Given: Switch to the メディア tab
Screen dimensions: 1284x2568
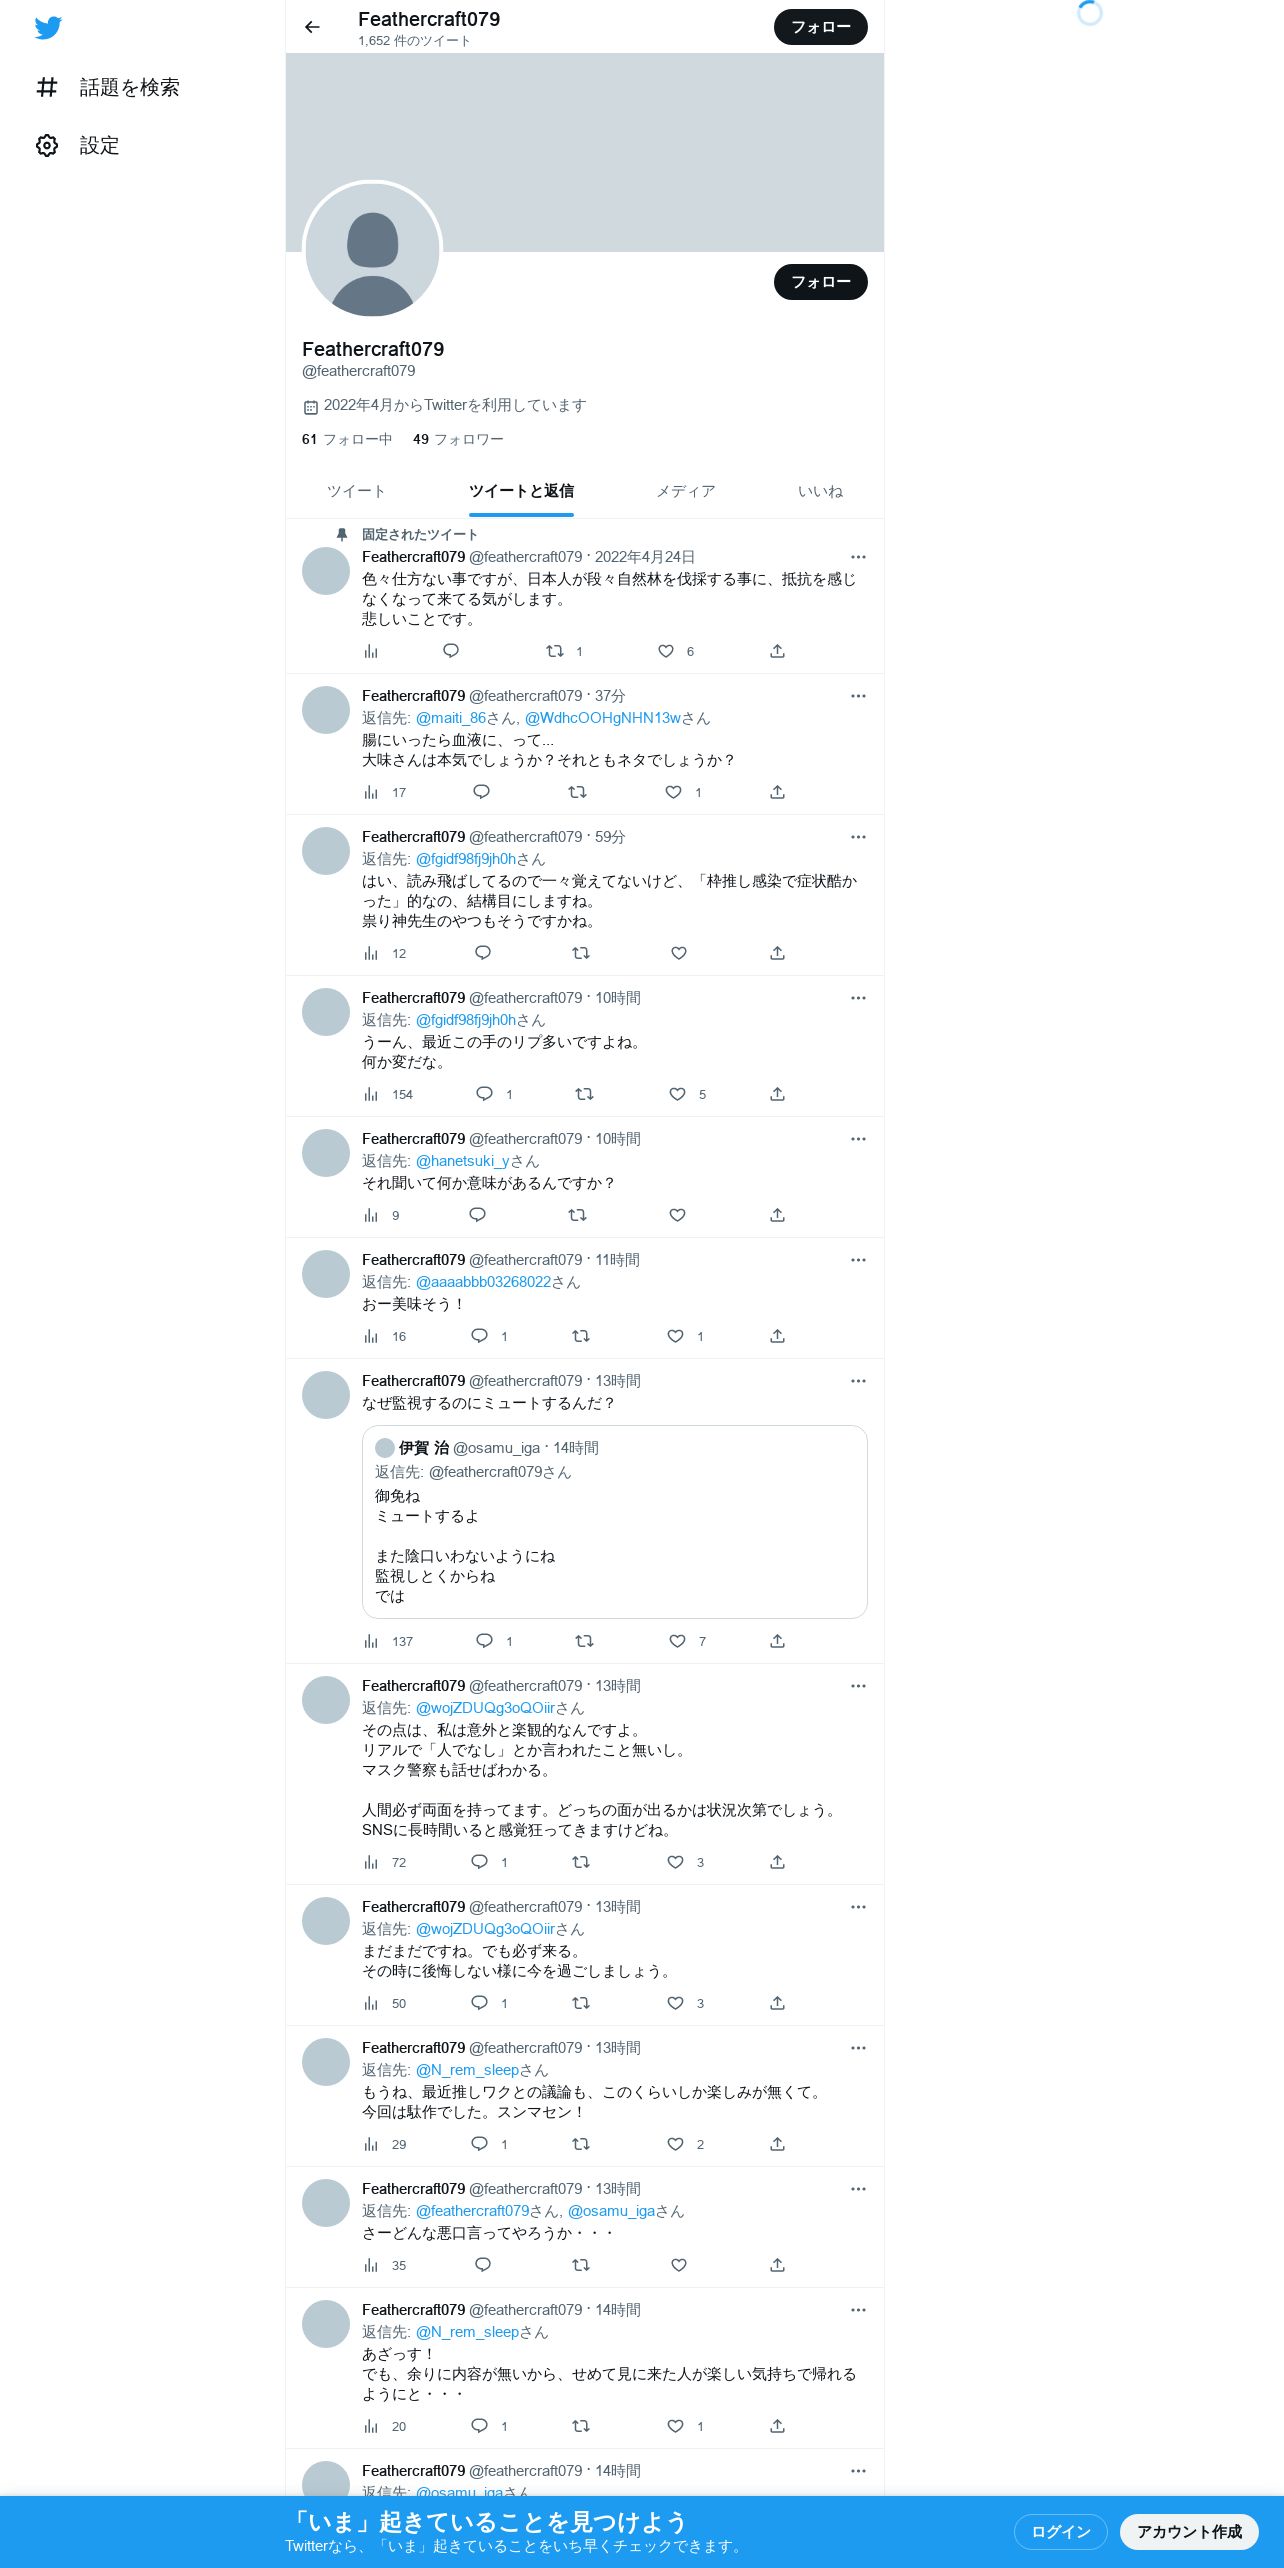Looking at the screenshot, I should coord(685,491).
